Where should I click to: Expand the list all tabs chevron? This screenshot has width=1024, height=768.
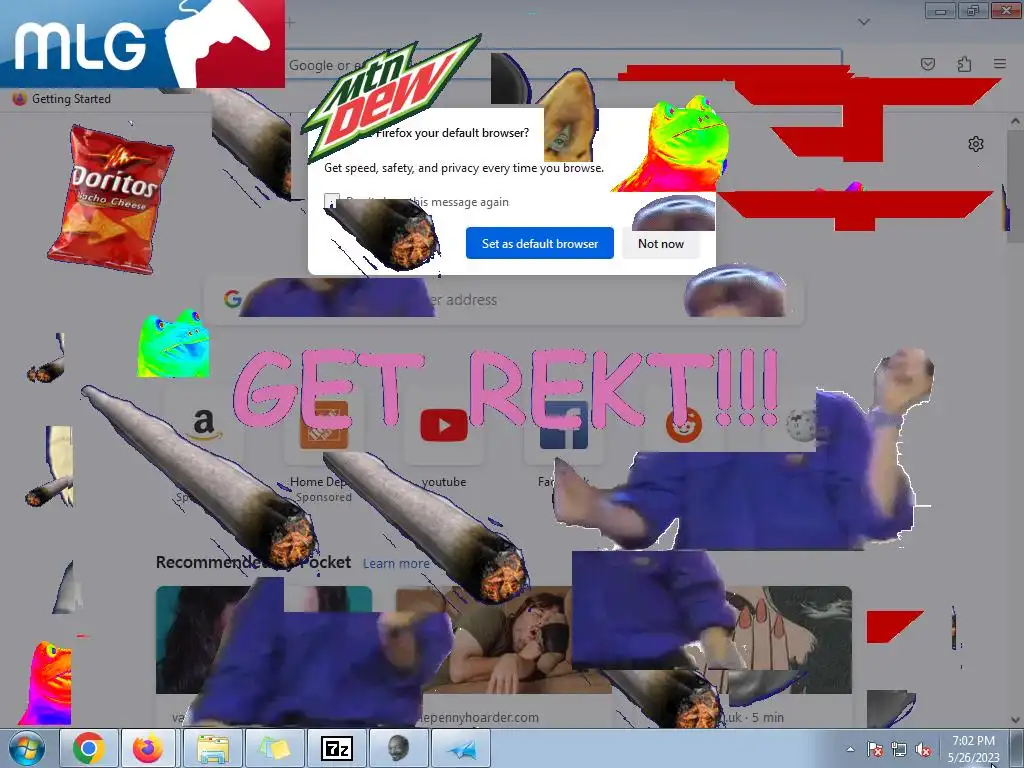(x=864, y=22)
